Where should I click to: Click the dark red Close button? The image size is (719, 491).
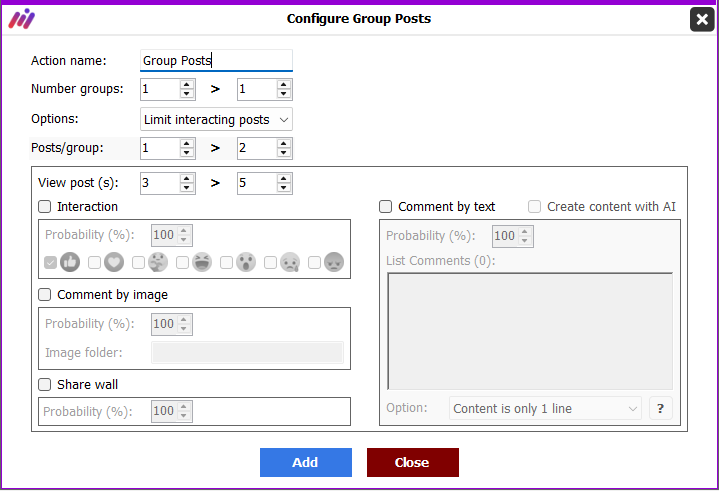[x=413, y=463]
